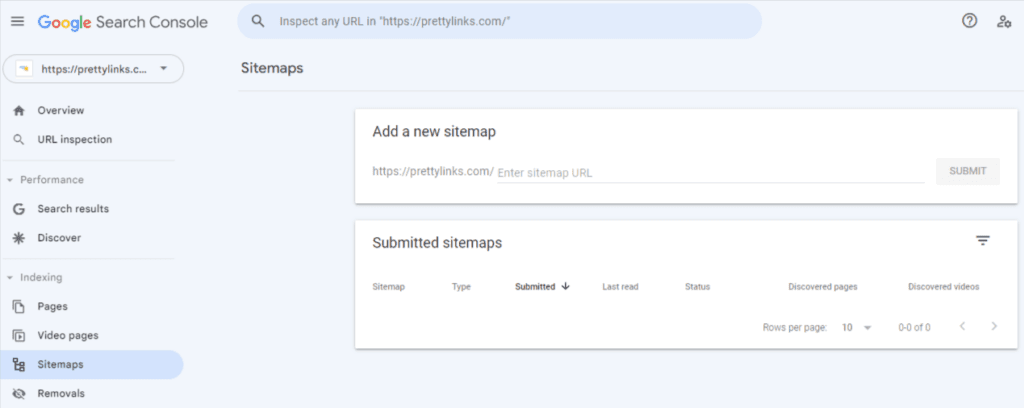Screen dimensions: 1024x408
Task: Focus the Inspect any URL search box
Action: (500, 21)
